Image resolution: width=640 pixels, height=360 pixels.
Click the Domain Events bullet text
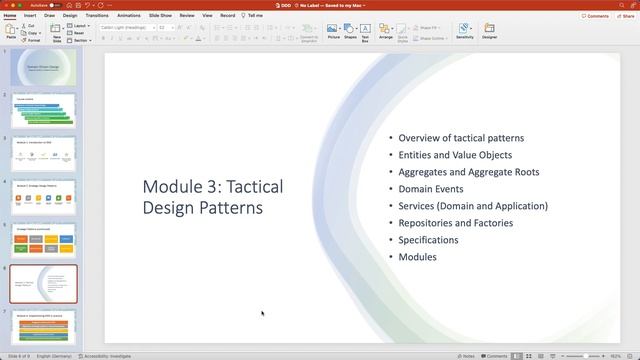pos(431,189)
